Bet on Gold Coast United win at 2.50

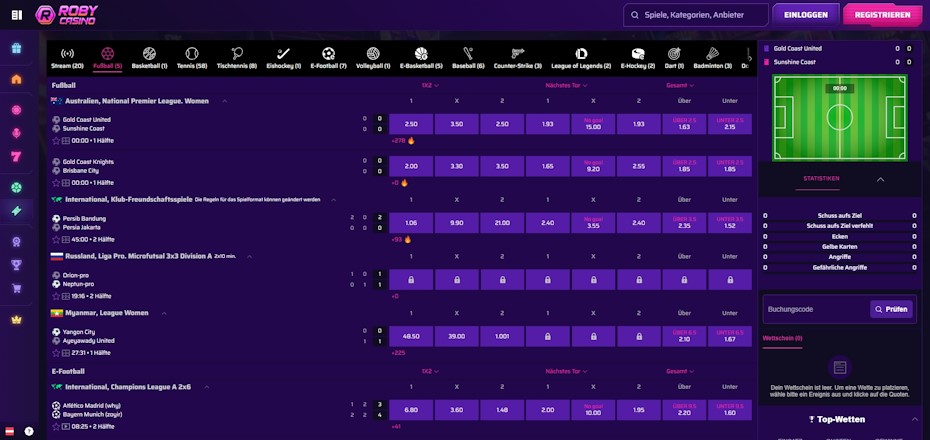click(411, 124)
